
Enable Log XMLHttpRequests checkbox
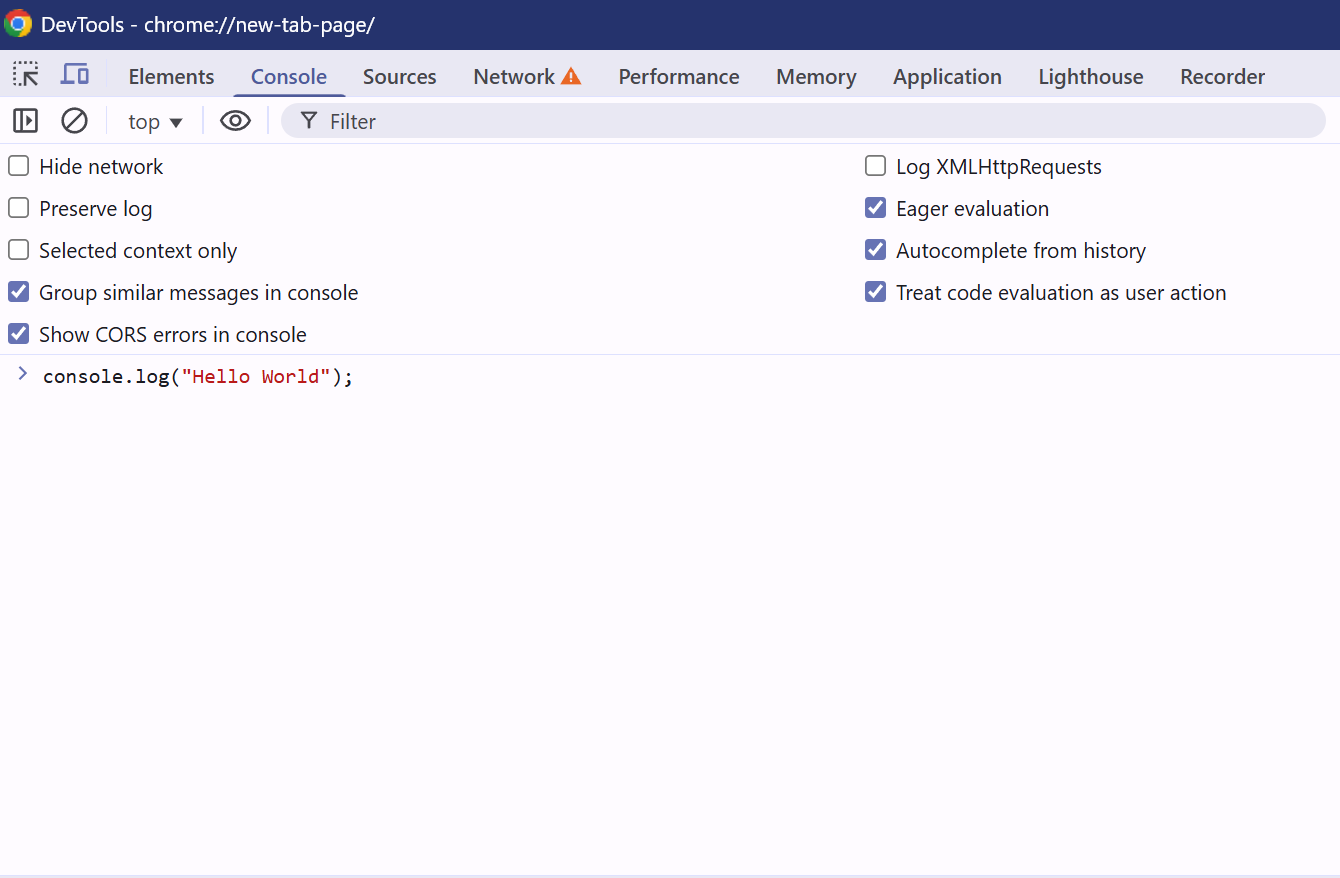[876, 166]
